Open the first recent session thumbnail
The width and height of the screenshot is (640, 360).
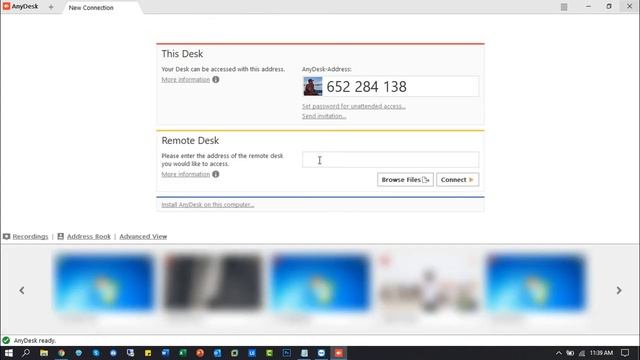pos(104,282)
